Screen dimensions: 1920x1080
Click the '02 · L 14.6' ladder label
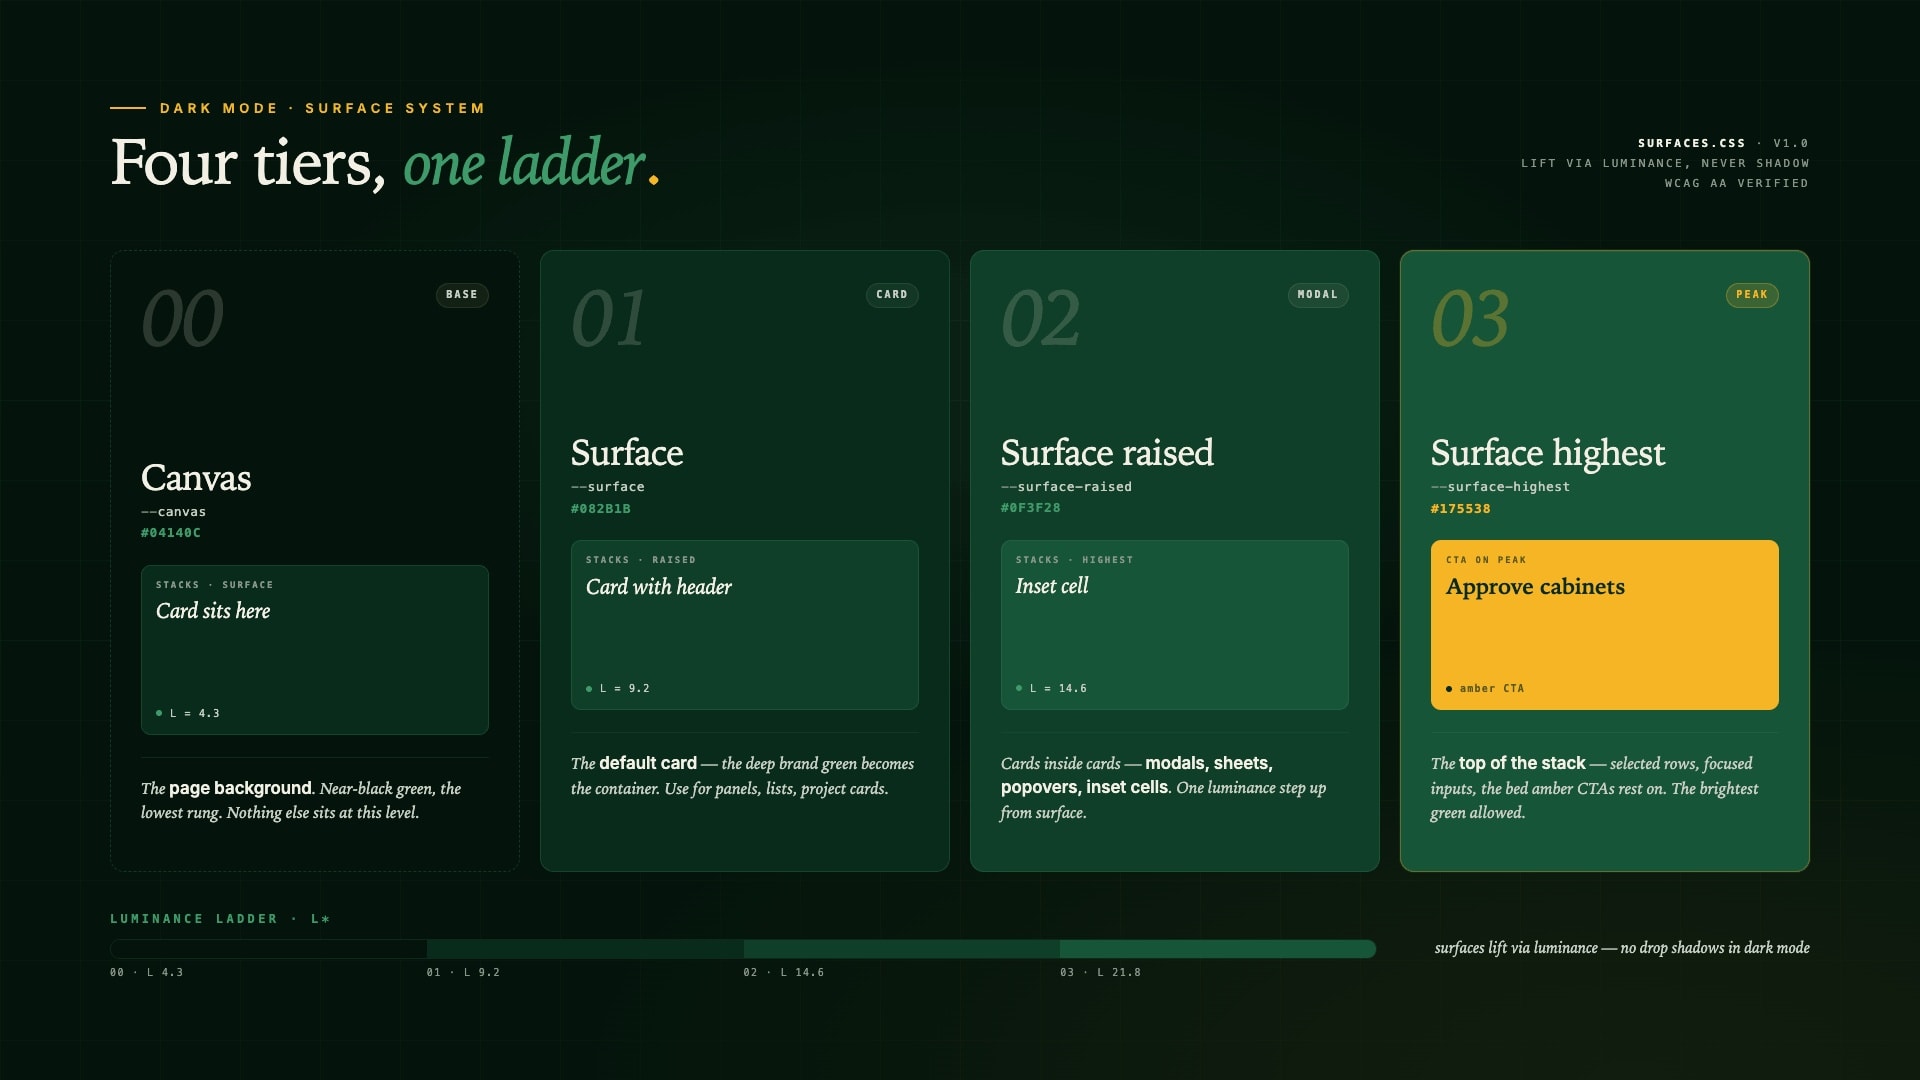coord(784,972)
